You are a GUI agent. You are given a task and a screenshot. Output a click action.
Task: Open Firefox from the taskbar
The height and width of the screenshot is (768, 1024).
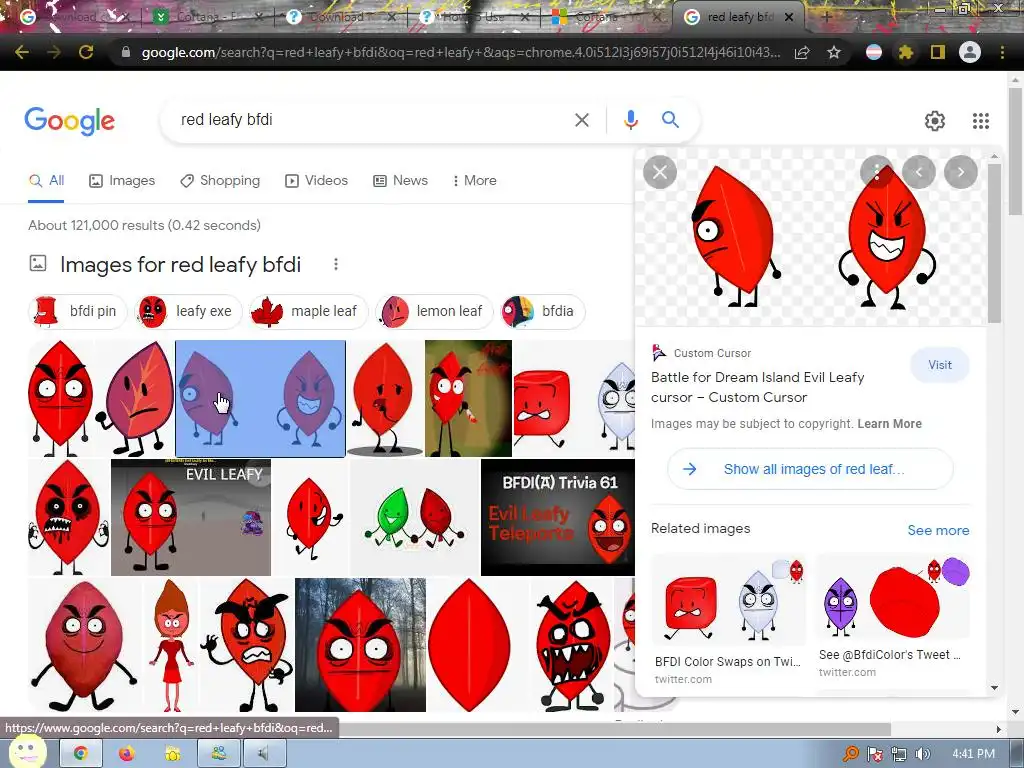127,754
